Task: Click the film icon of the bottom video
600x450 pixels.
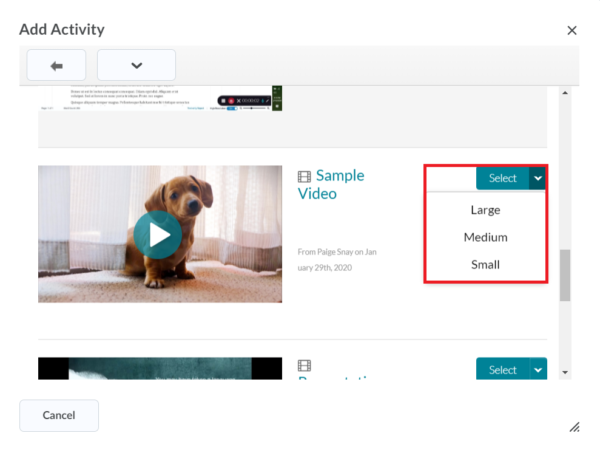Action: coord(305,366)
